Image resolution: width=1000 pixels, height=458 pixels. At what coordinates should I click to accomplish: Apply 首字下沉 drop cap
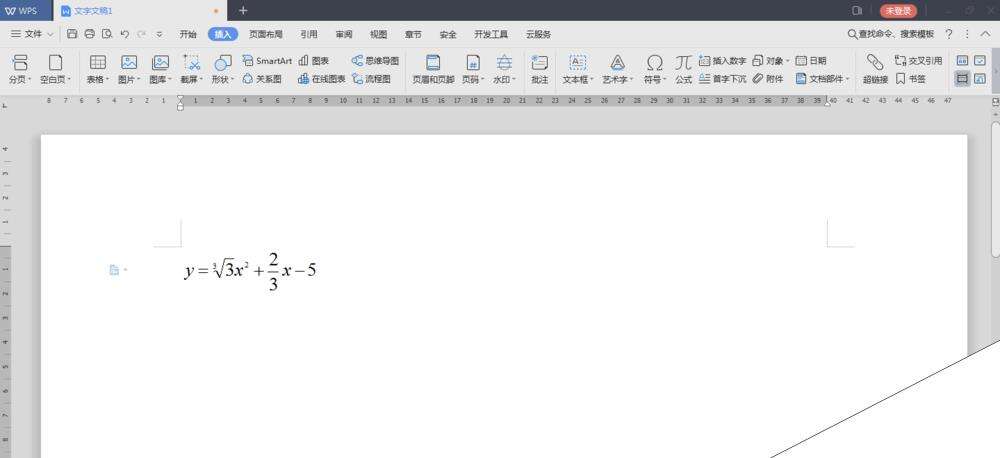(x=723, y=79)
